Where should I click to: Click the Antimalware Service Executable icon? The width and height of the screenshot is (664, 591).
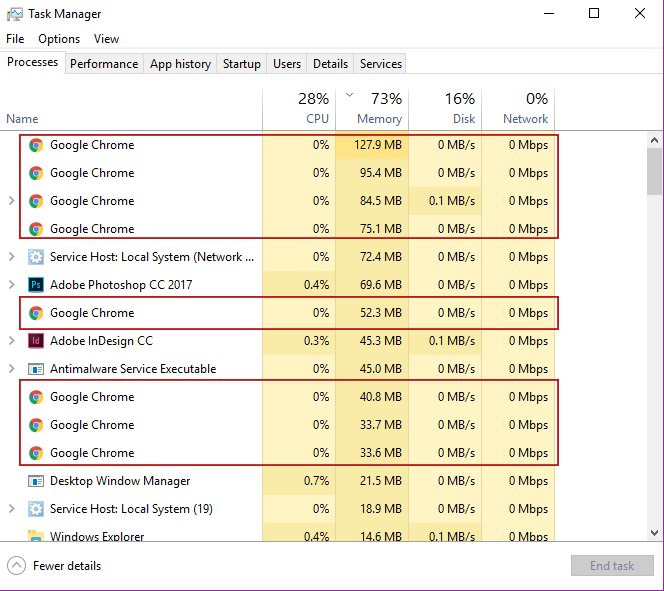(x=36, y=369)
